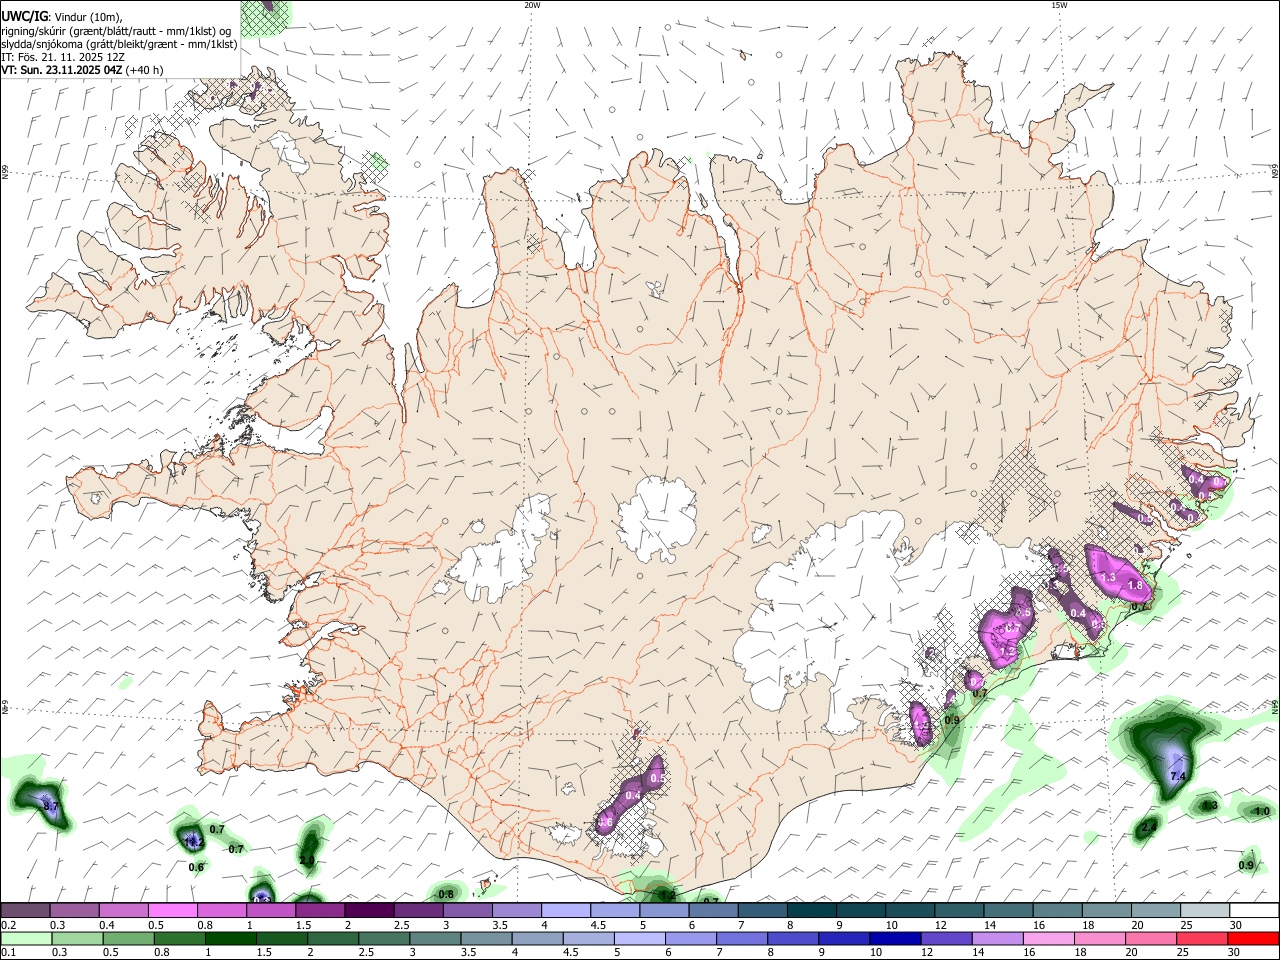Pick the red swatch at the rain scale's end

click(1253, 938)
